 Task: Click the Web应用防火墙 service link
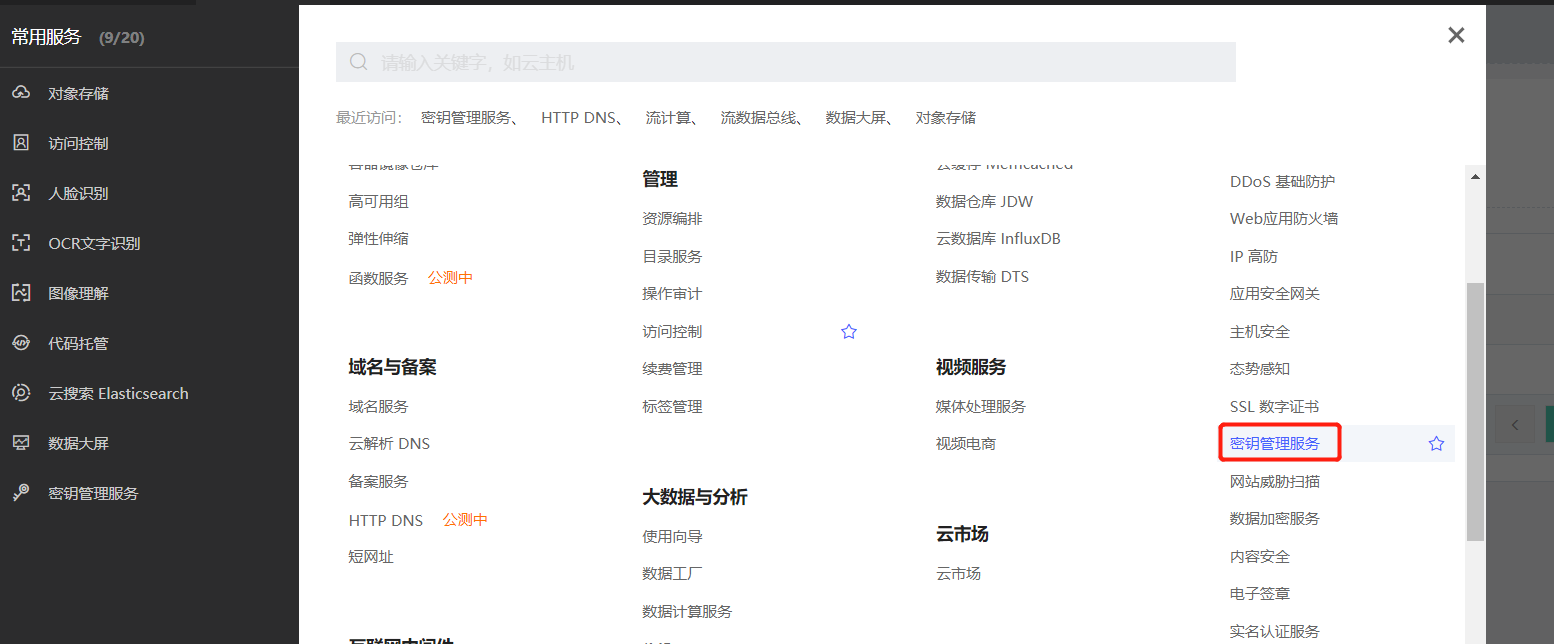tap(1285, 218)
